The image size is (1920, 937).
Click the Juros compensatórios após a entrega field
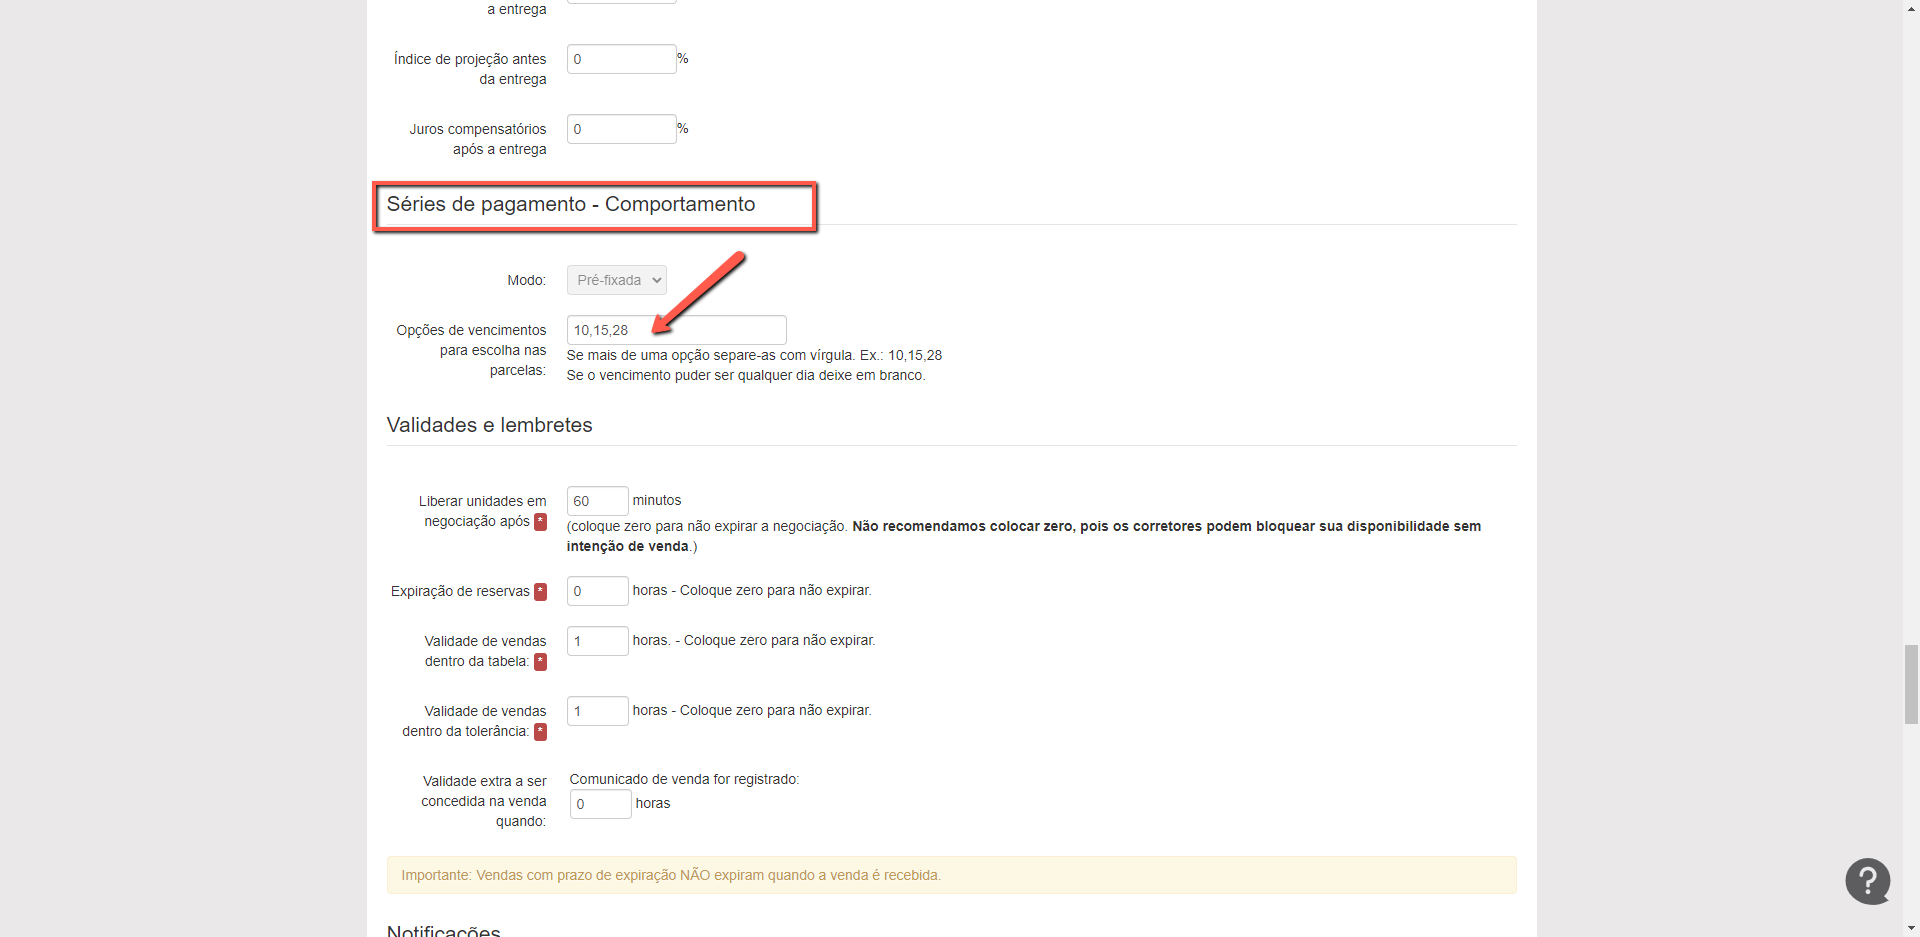tap(621, 129)
